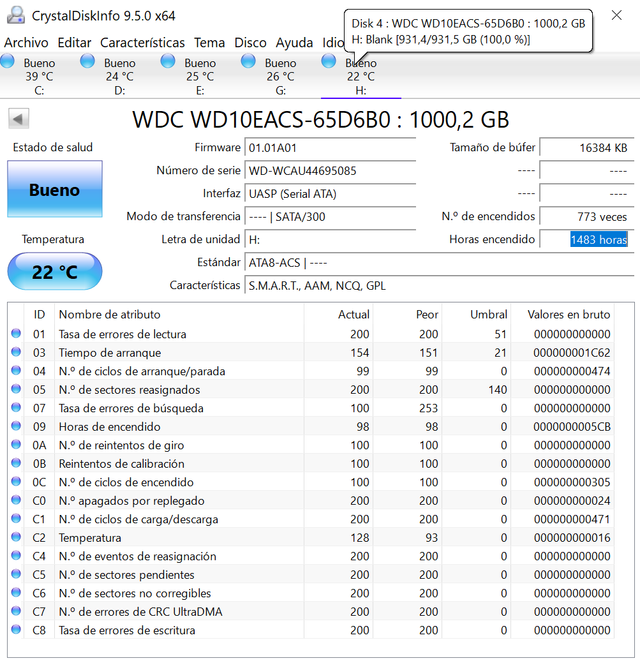Click status dot for N.º de reintentos de giro
The image size is (640, 663).
click(x=16, y=445)
